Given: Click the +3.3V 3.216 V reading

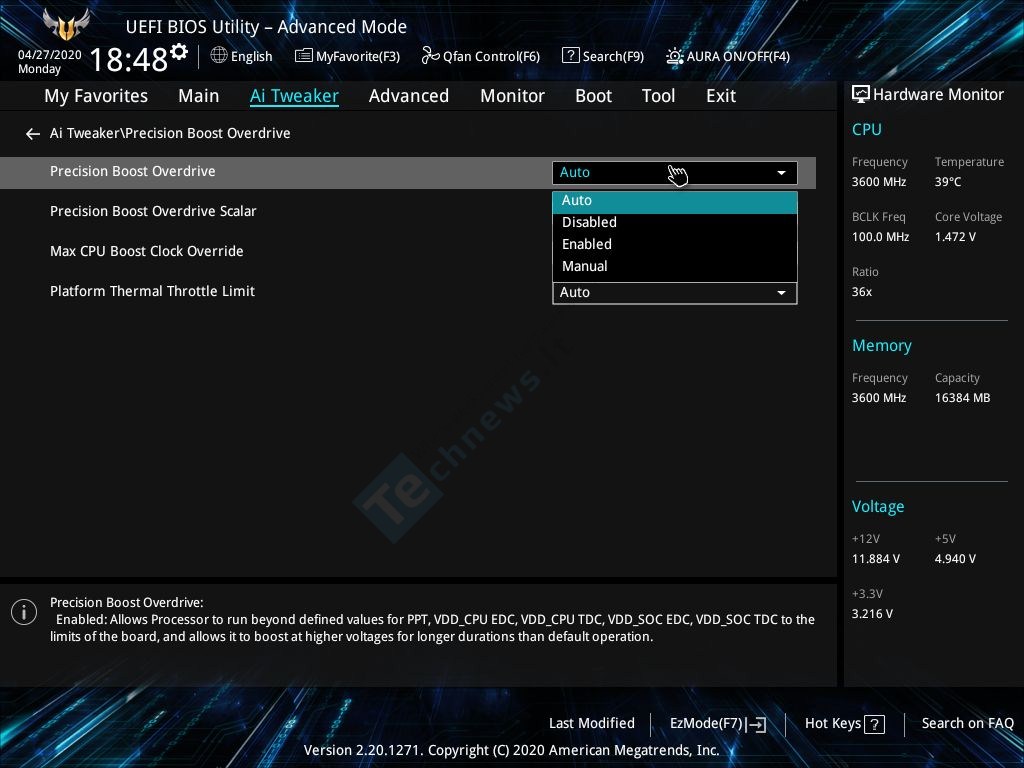Looking at the screenshot, I should pyautogui.click(x=872, y=614).
